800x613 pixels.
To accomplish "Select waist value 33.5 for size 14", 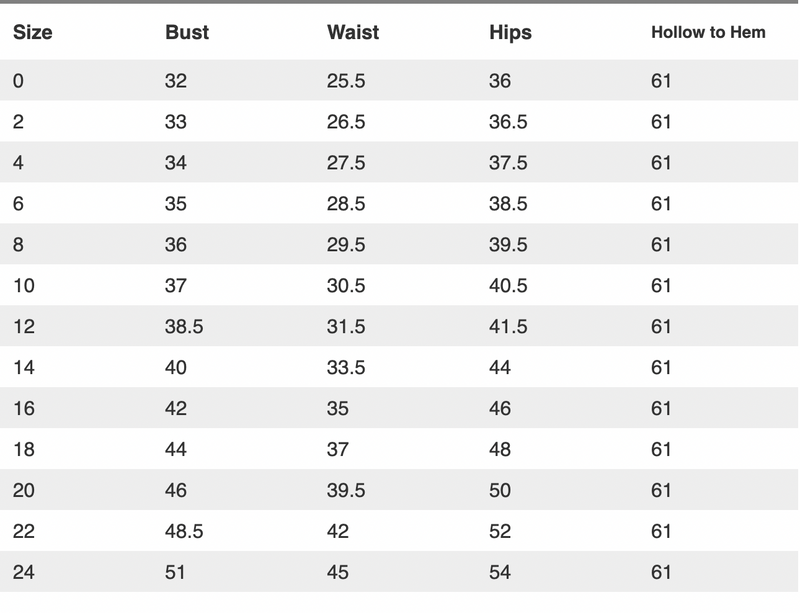I will tap(346, 368).
